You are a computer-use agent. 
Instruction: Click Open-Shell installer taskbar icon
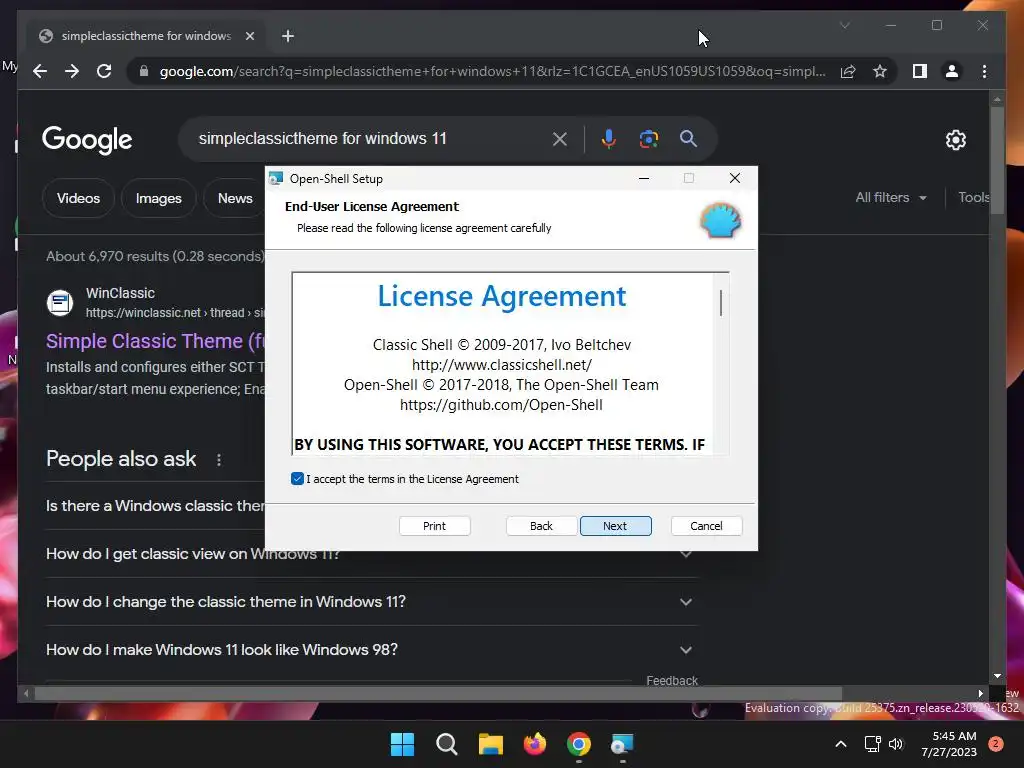[622, 744]
